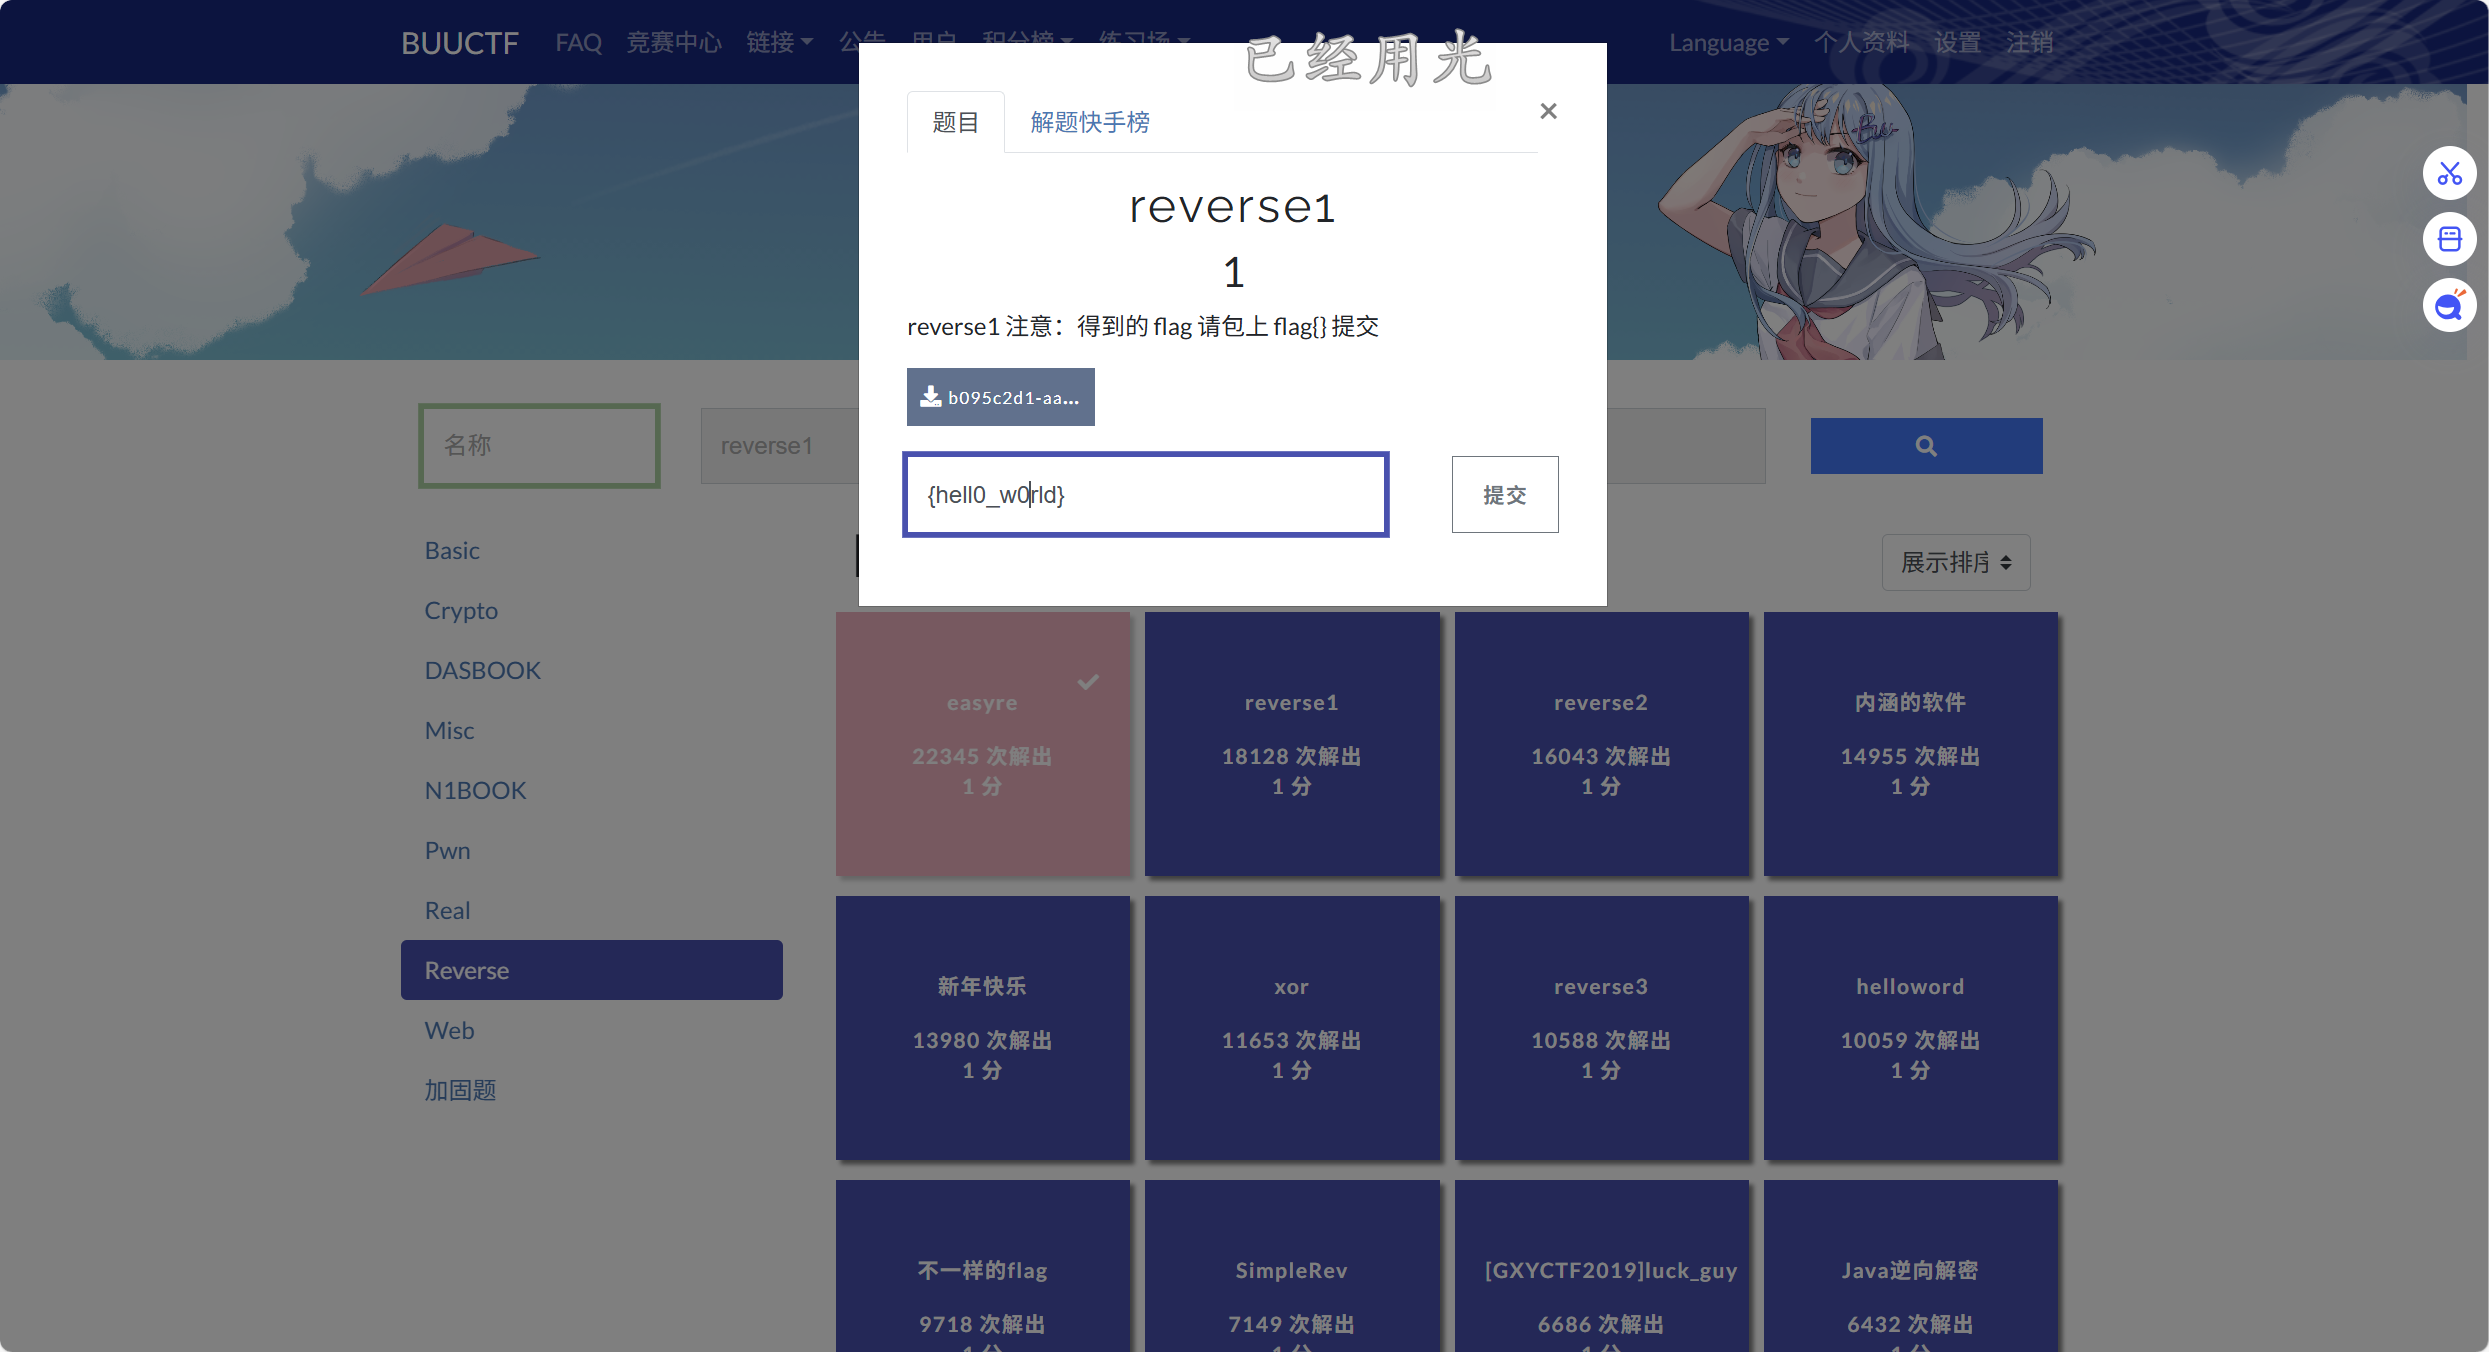
Task: Open the BUUCTF home logo
Action: click(x=459, y=43)
